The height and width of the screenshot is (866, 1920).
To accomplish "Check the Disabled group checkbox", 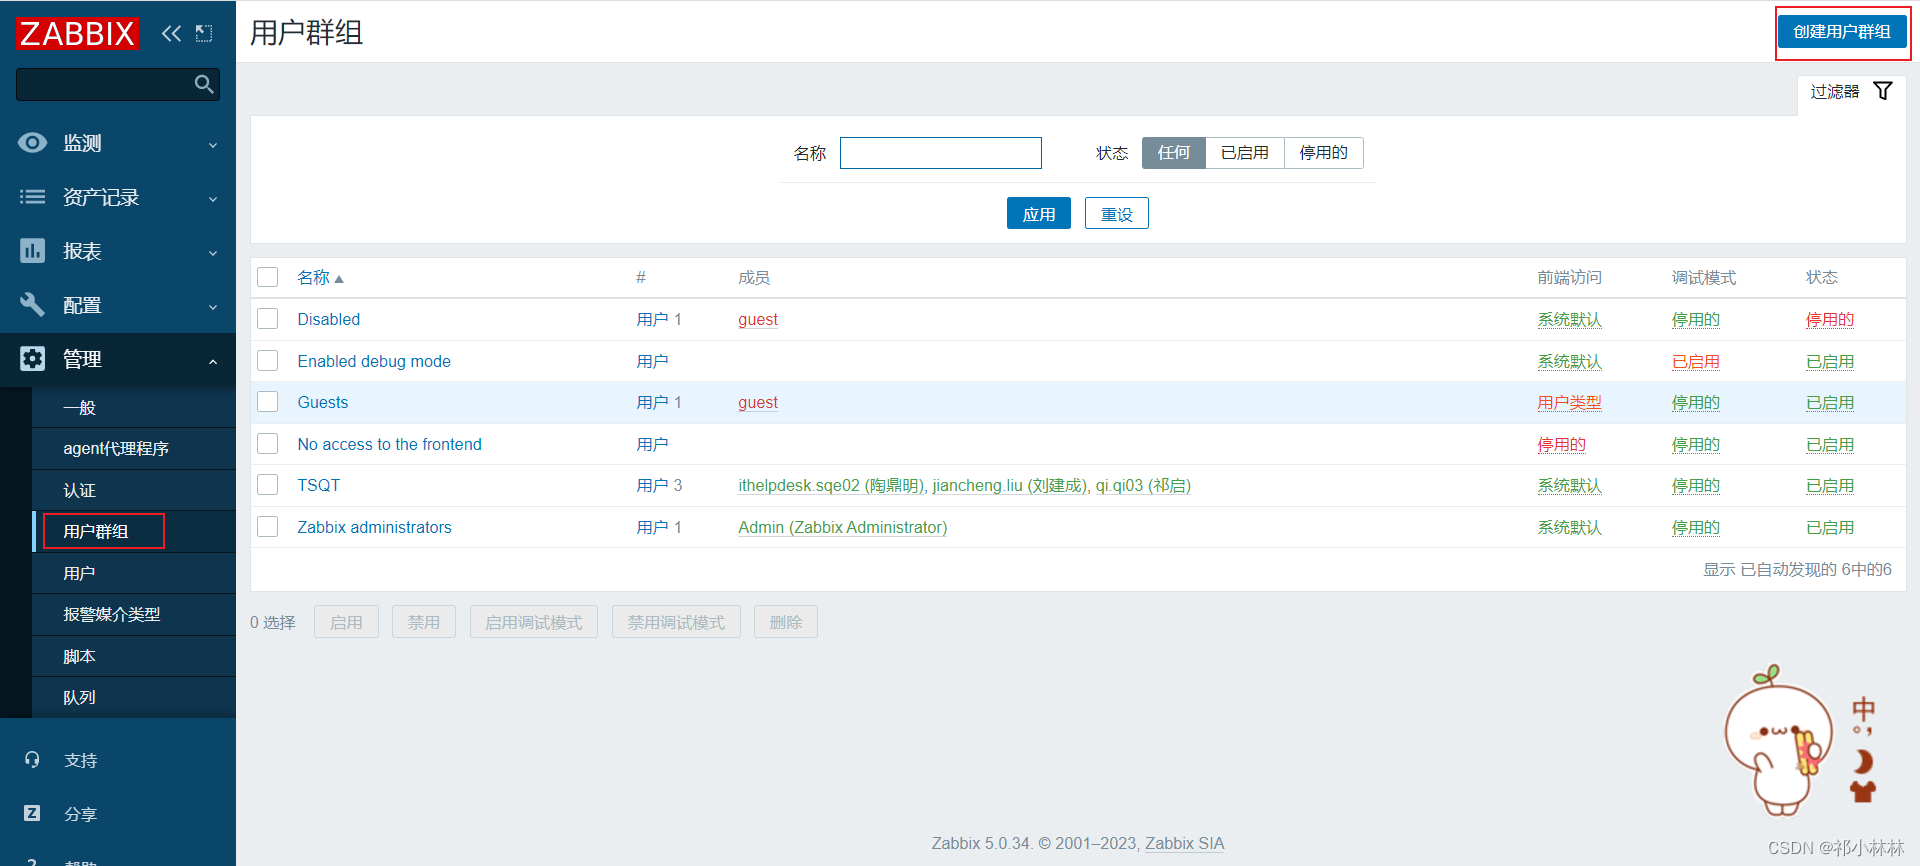I will coord(268,319).
